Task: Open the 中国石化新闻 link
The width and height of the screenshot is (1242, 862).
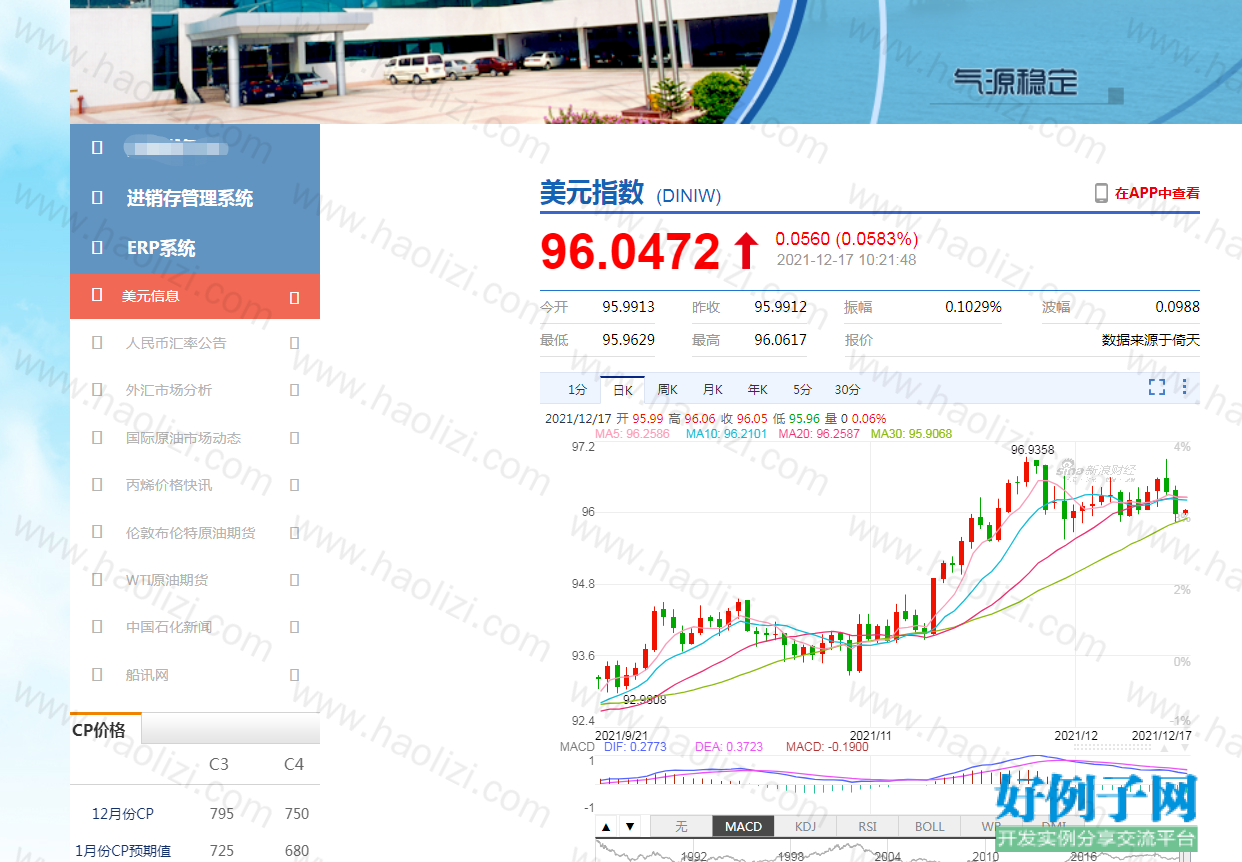Action: 169,627
